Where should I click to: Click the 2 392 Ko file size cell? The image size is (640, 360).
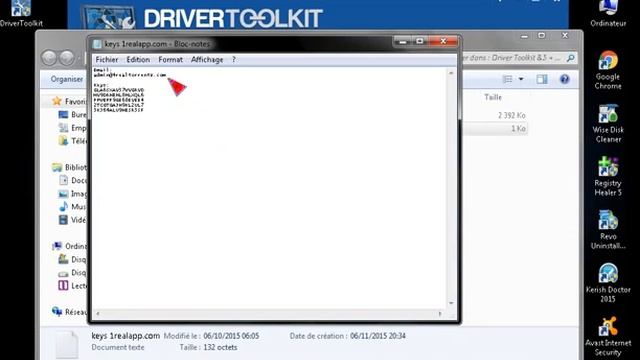511,116
